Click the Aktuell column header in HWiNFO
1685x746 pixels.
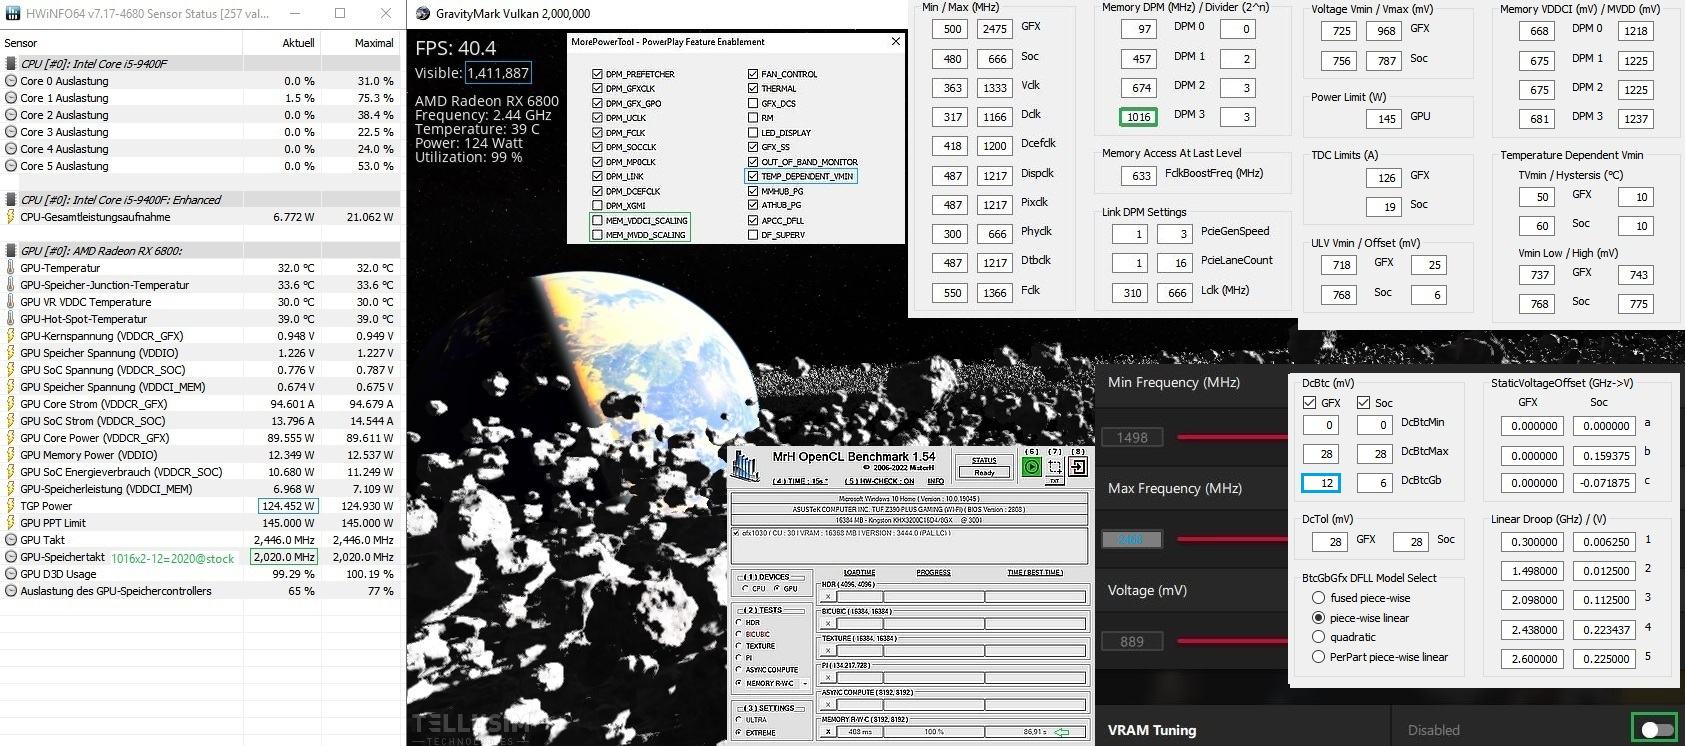pos(298,43)
